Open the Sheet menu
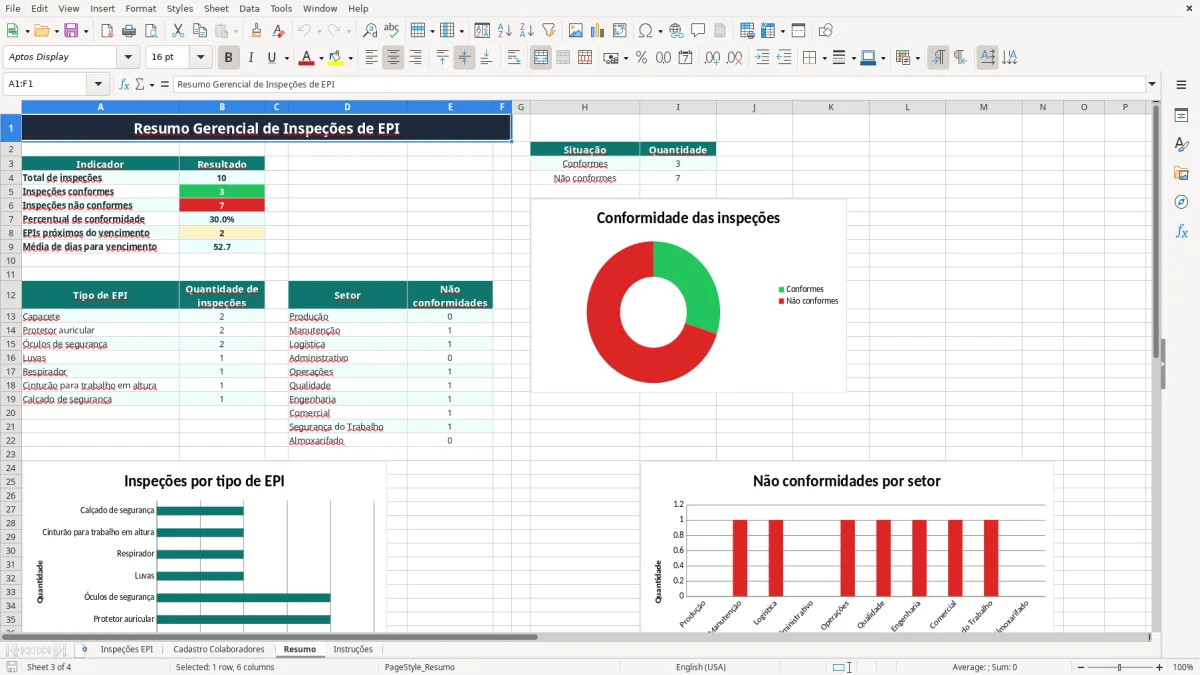This screenshot has width=1200, height=675. click(x=216, y=8)
